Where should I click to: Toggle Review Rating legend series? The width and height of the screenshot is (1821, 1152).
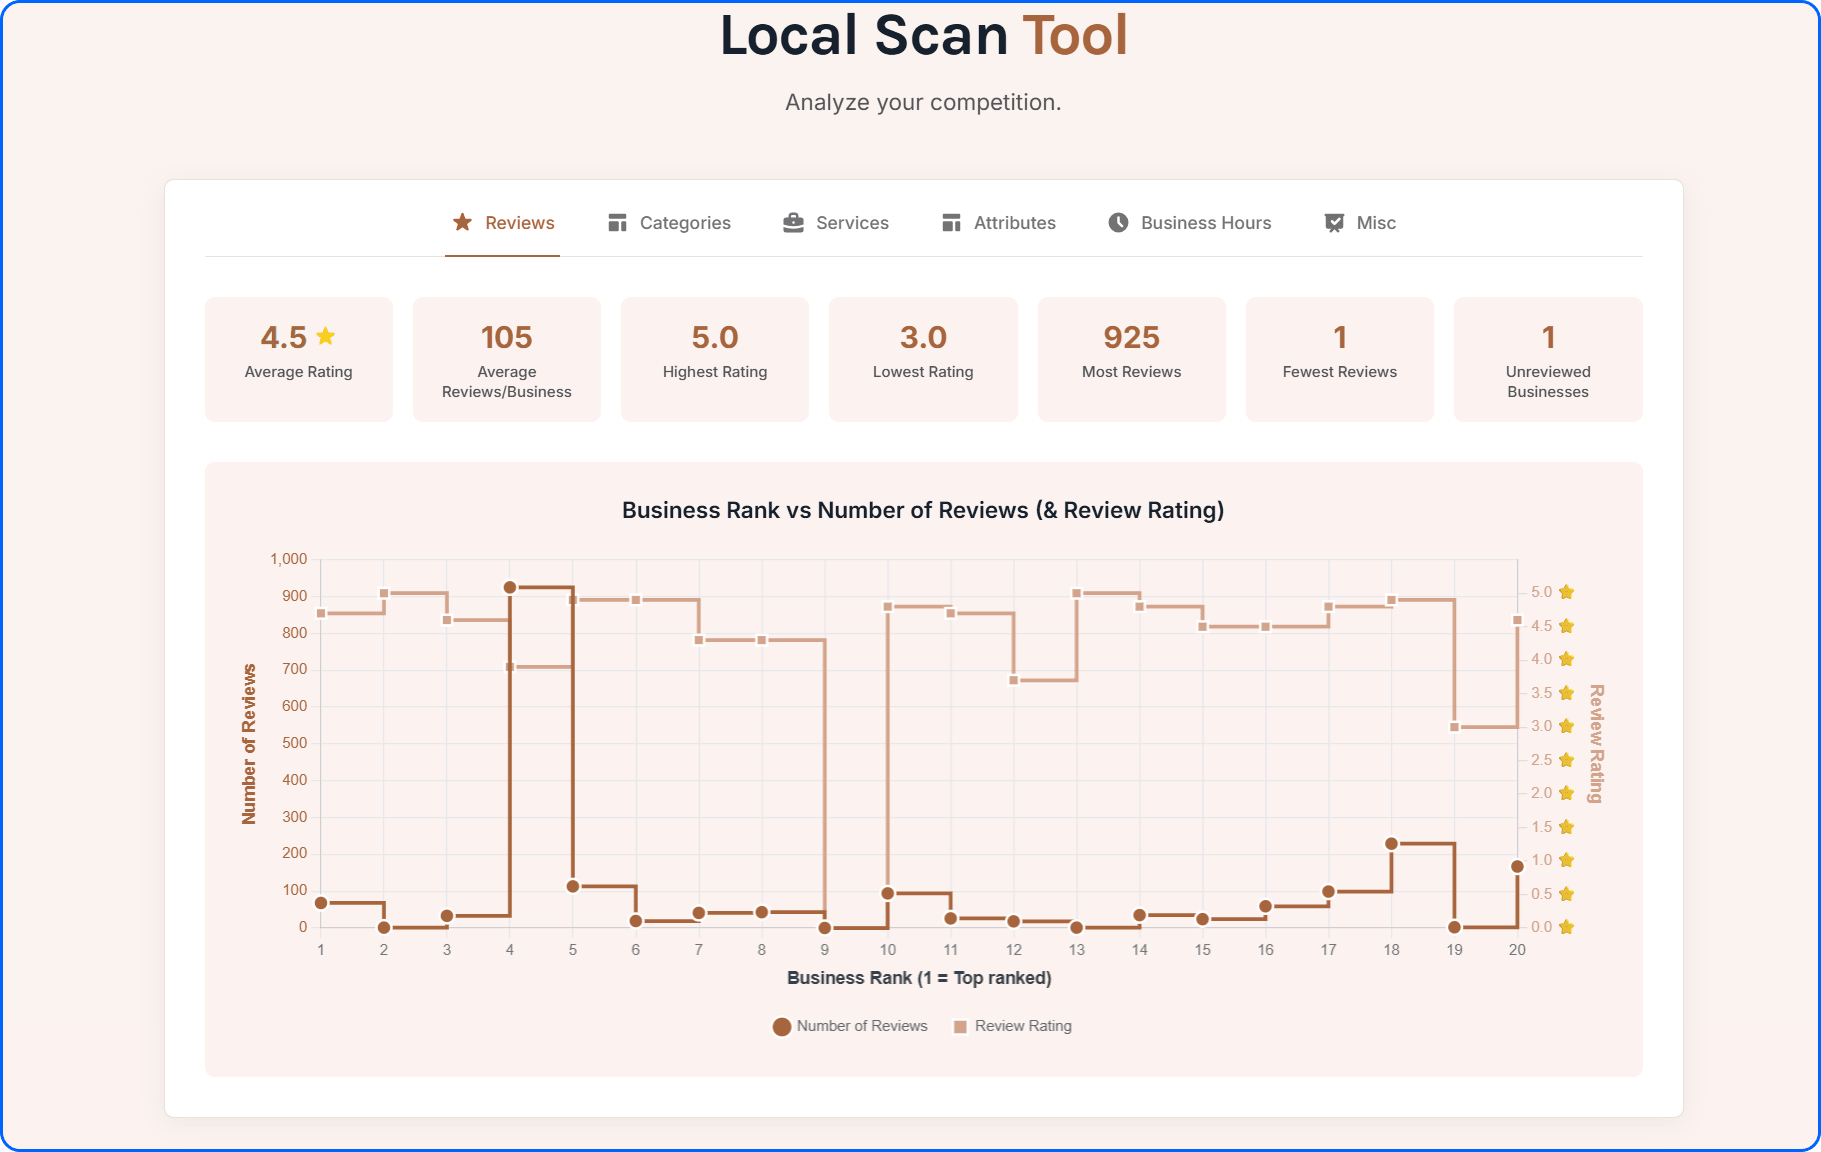(1012, 1026)
